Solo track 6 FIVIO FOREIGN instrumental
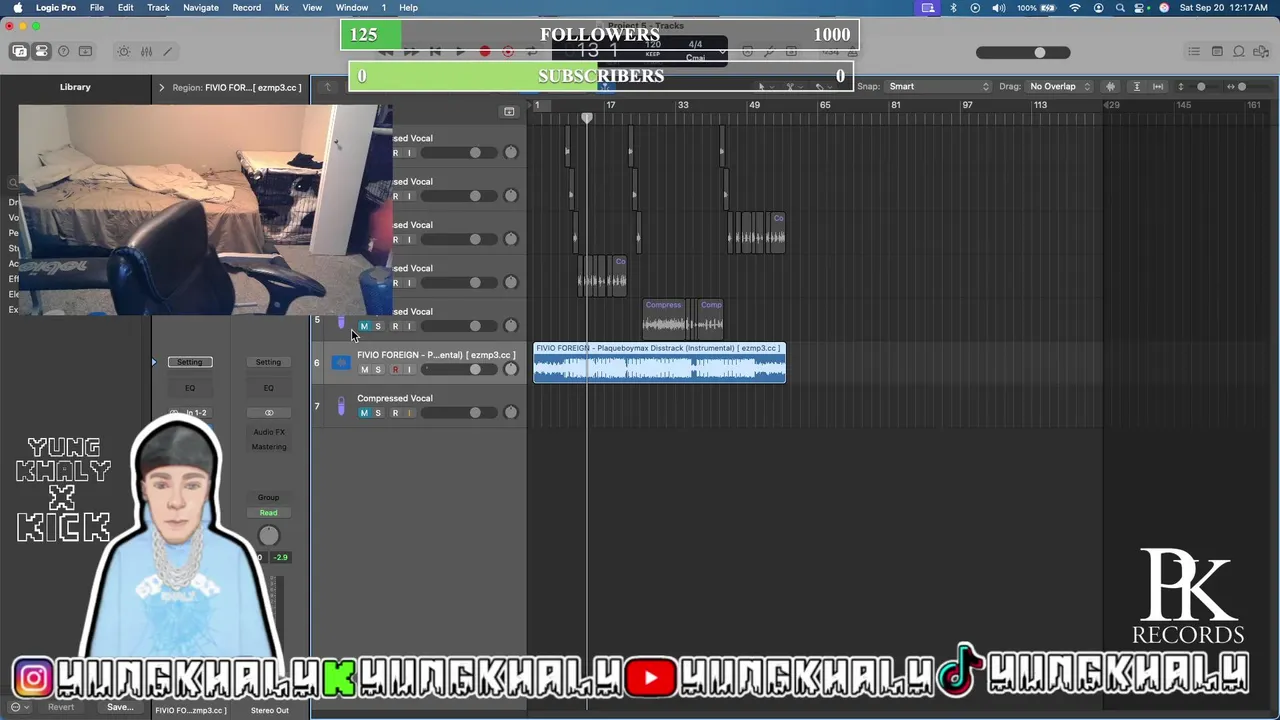This screenshot has height=720, width=1280. 378,370
